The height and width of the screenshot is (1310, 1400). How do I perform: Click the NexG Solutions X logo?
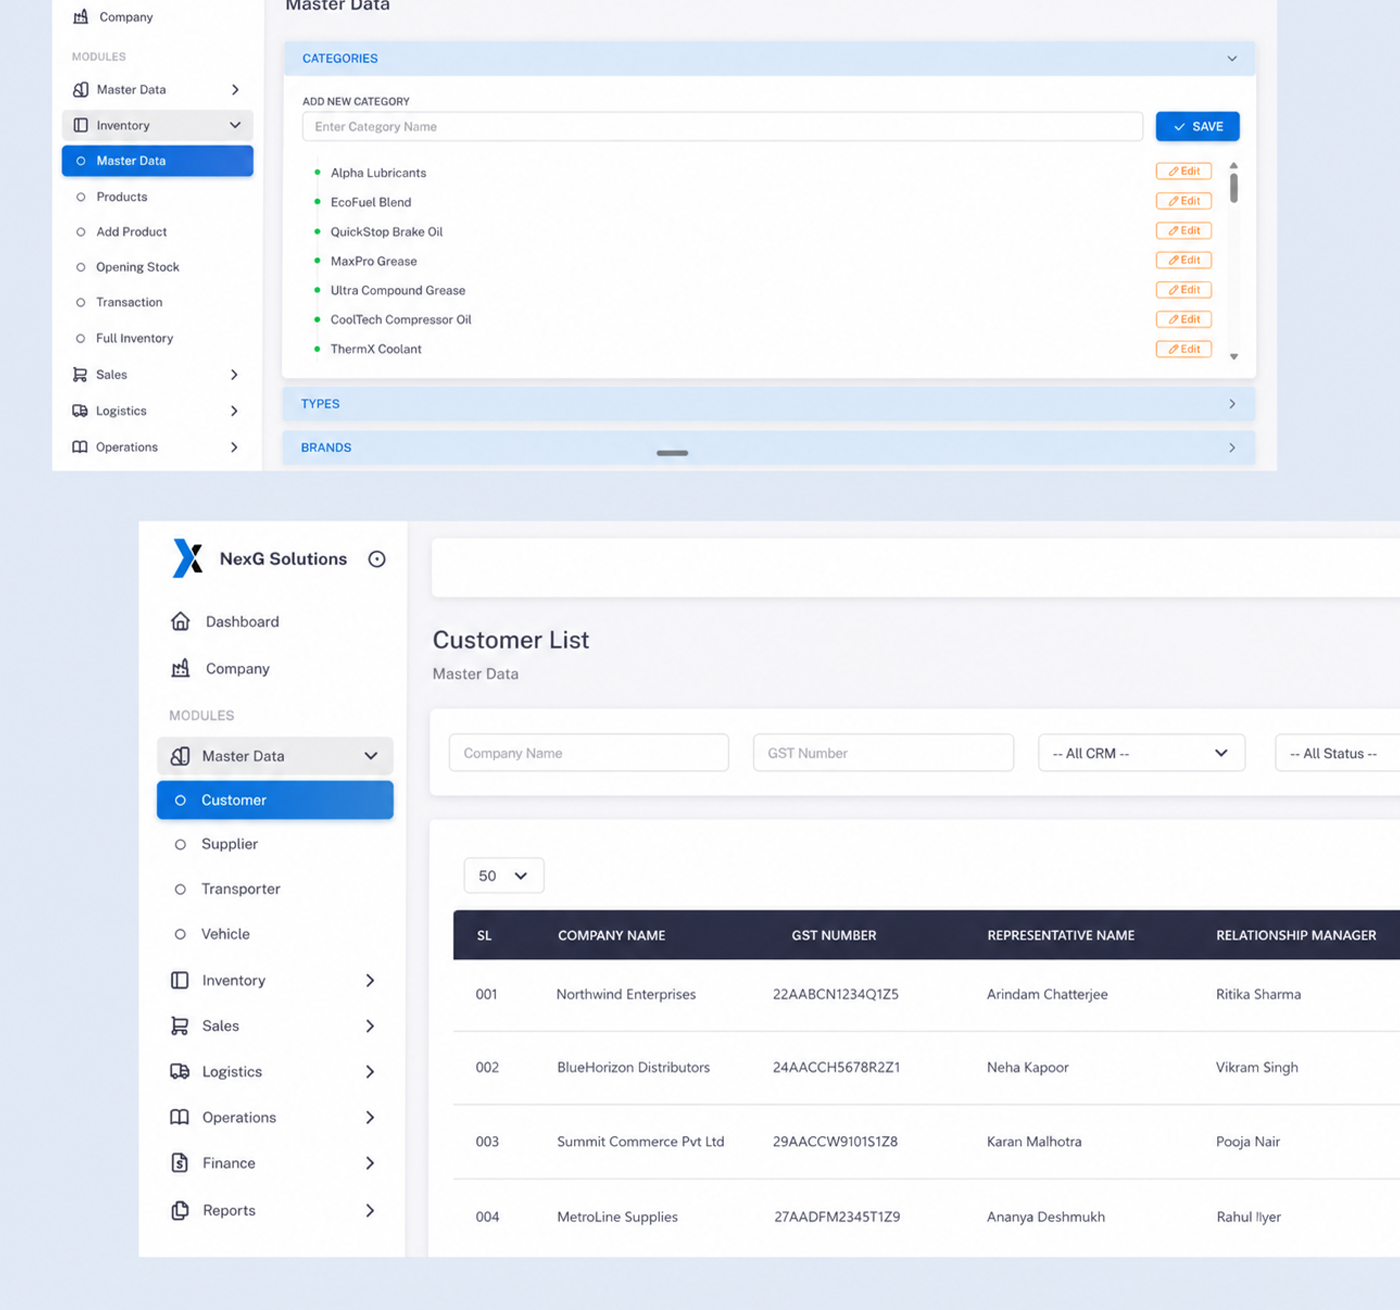pyautogui.click(x=188, y=559)
